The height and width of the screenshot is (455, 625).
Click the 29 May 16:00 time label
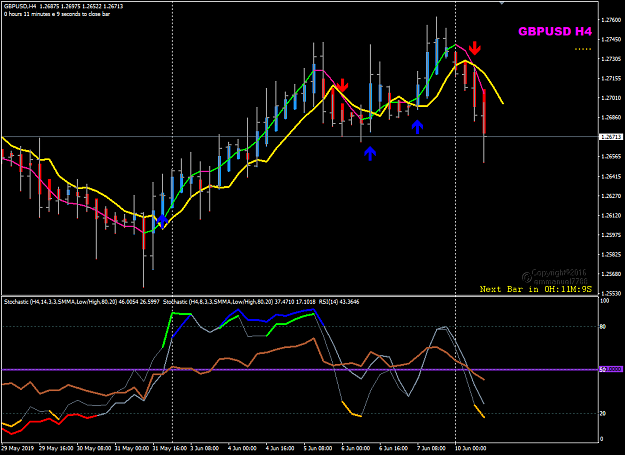coord(56,449)
